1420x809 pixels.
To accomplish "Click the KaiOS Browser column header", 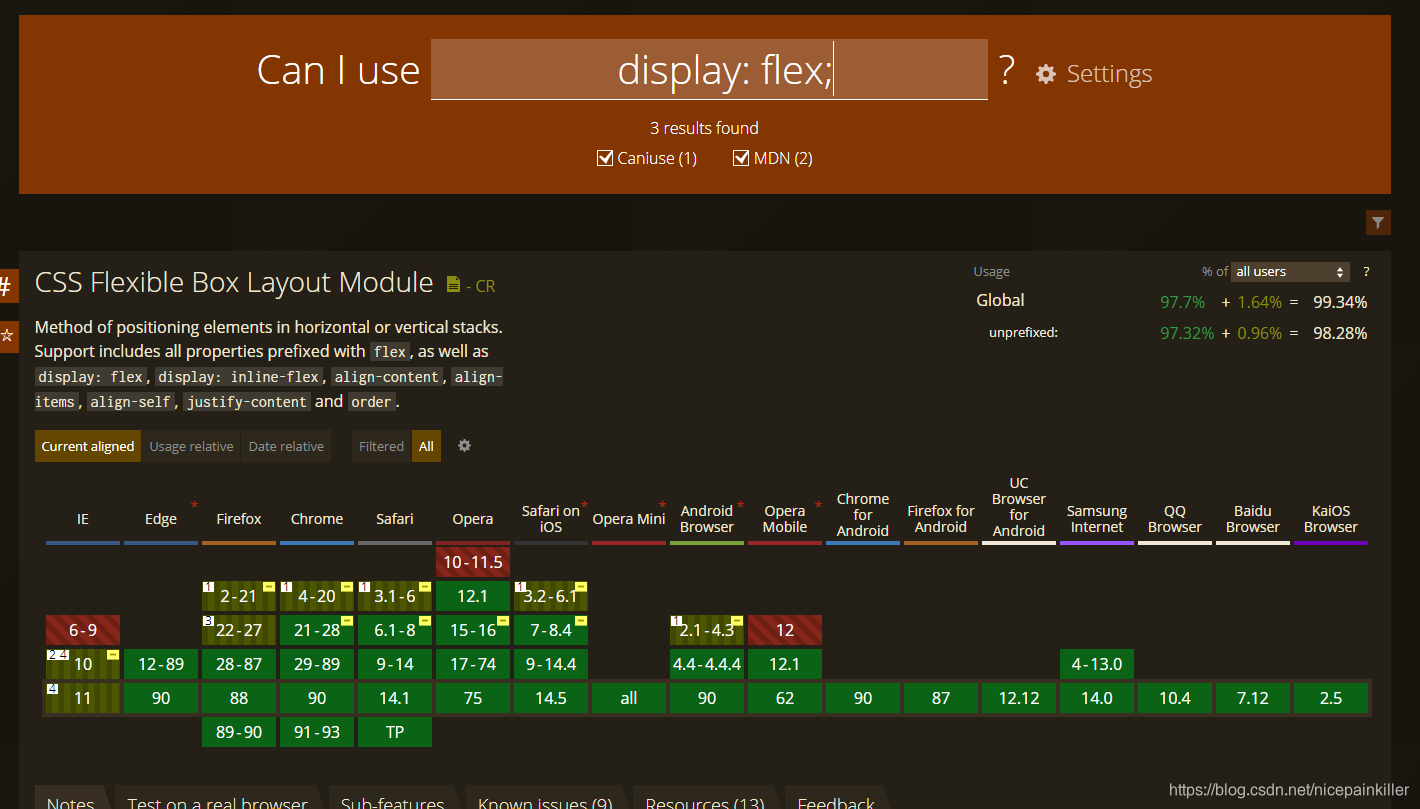I will click(1331, 519).
